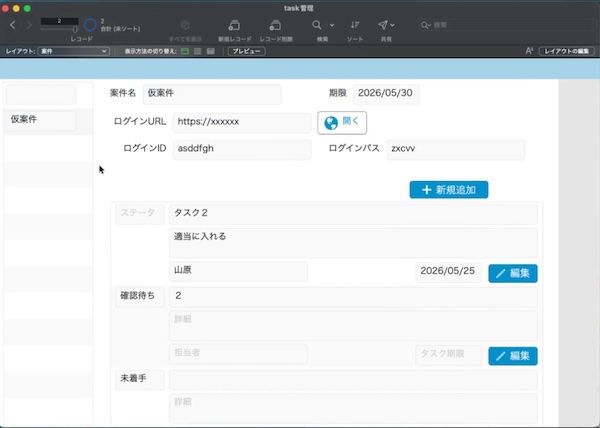Open the layout (レイアウト) dropdown menu
The image size is (600, 428).
(x=73, y=51)
